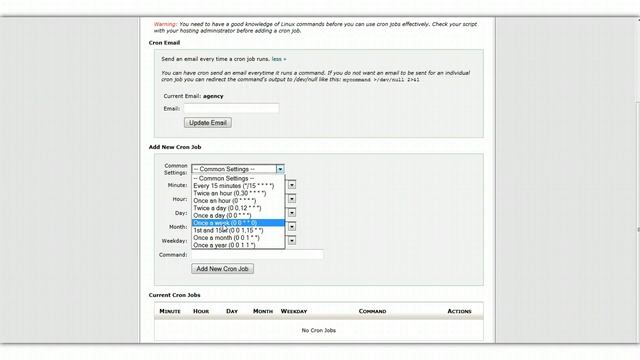
Task: Choose 'Every 15 minutes' option
Action: pos(238,186)
